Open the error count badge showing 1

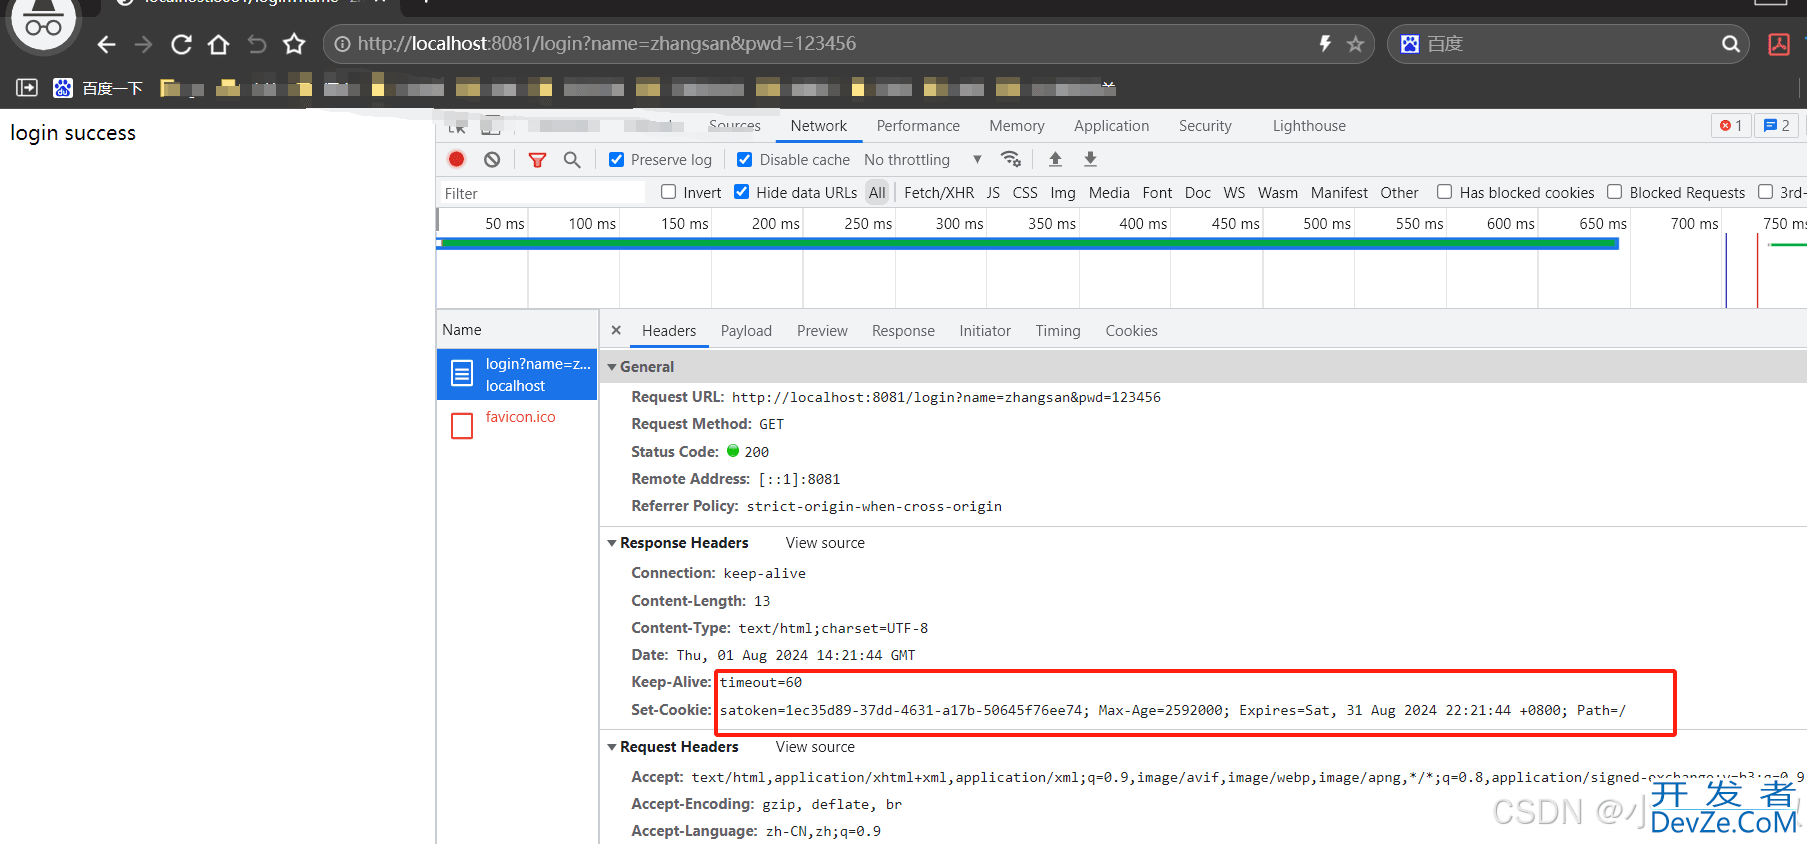pos(1731,125)
